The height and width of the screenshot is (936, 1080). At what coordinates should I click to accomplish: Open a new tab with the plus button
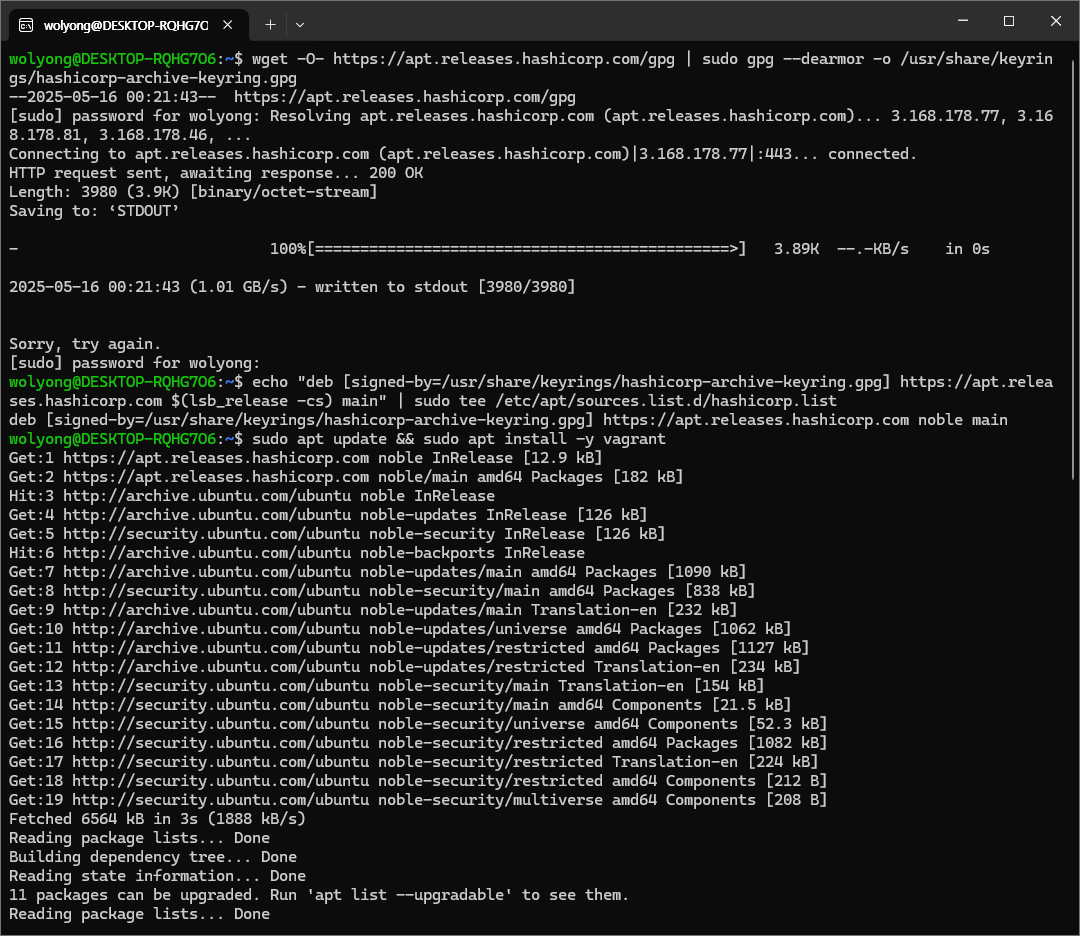270,24
